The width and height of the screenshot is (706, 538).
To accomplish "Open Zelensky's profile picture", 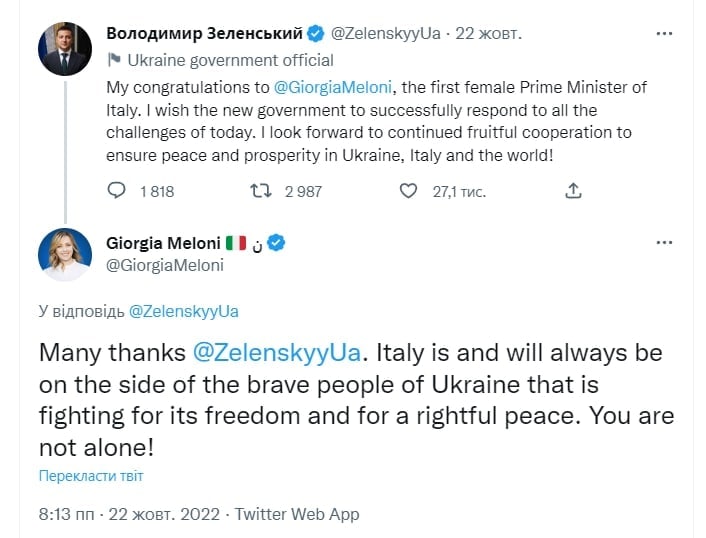I will [65, 48].
